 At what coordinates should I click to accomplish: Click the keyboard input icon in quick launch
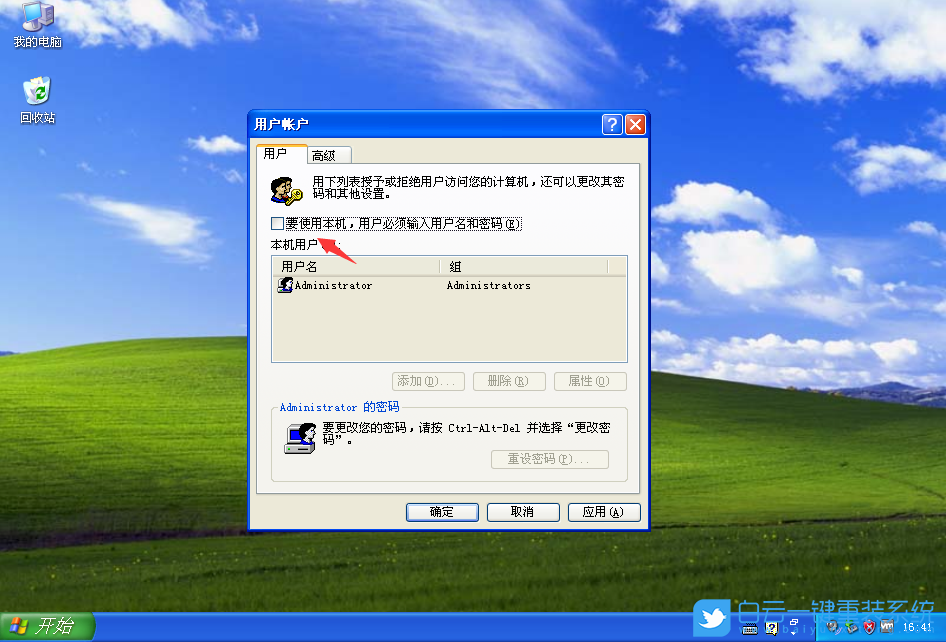(x=748, y=629)
